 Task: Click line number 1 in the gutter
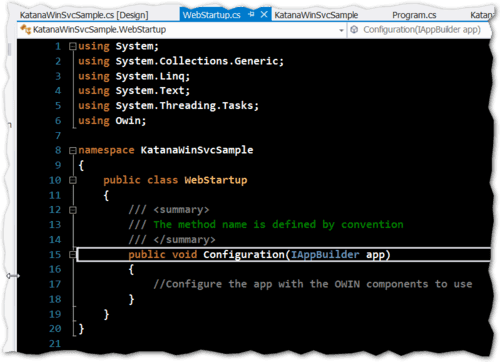tap(58, 46)
